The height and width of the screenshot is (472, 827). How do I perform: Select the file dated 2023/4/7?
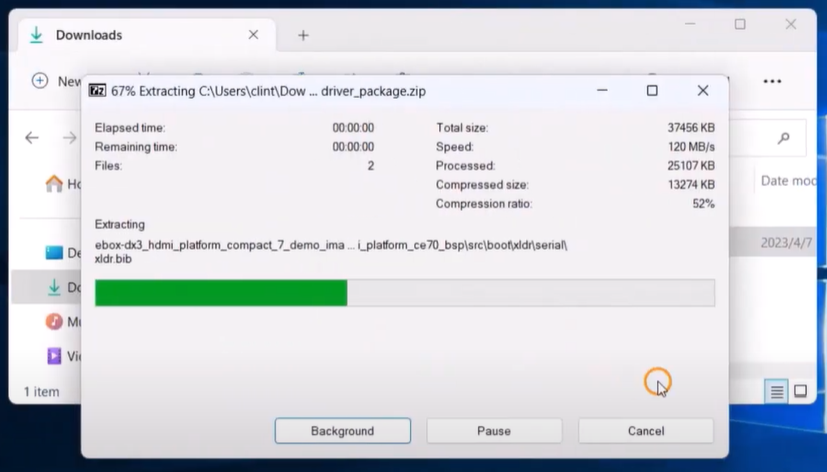(773, 243)
